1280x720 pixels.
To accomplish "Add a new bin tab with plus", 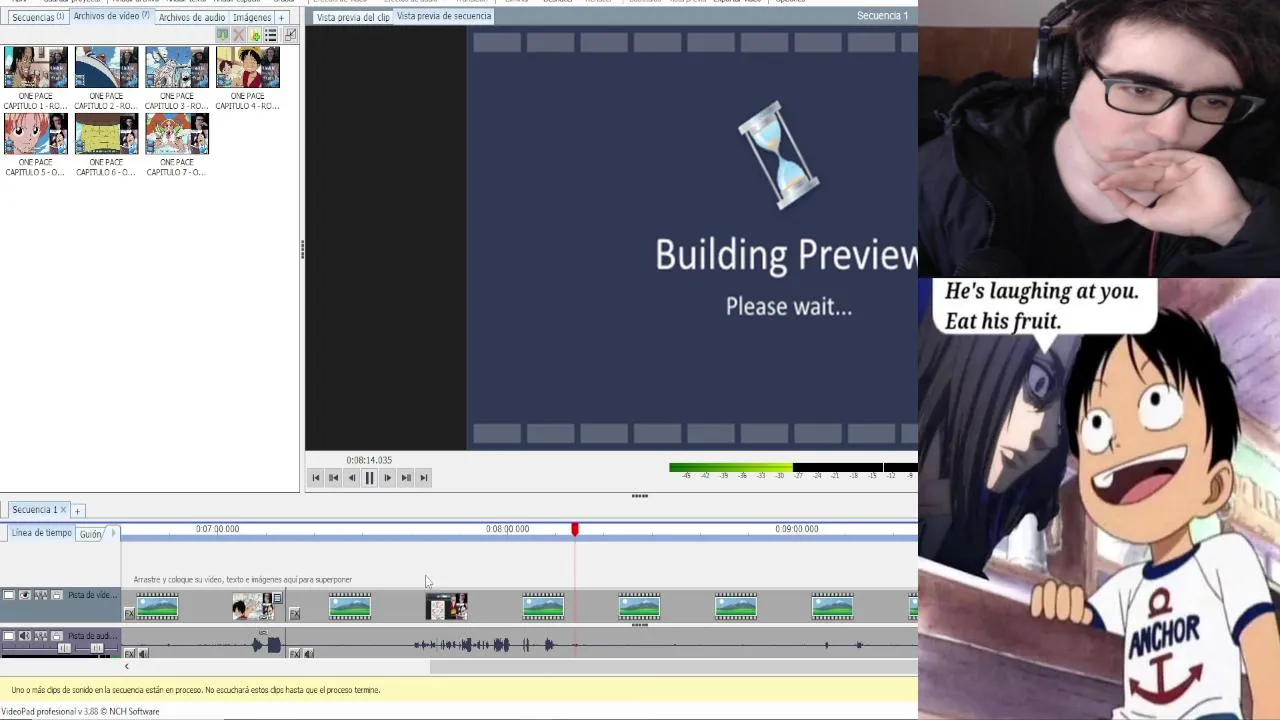I will [x=281, y=17].
